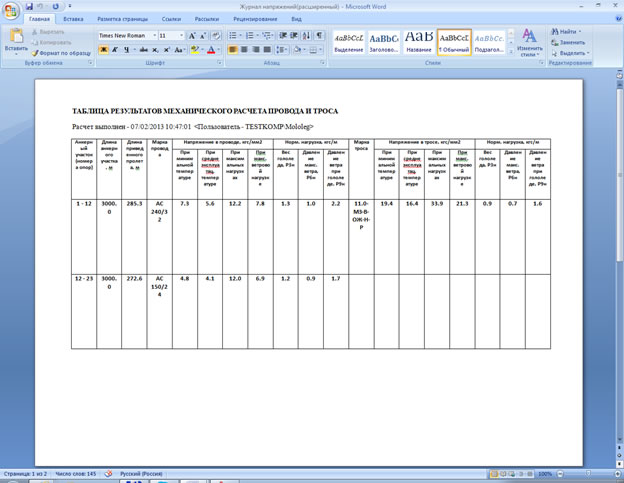Redo action in Quick Access Toolbar

(x=56, y=6)
